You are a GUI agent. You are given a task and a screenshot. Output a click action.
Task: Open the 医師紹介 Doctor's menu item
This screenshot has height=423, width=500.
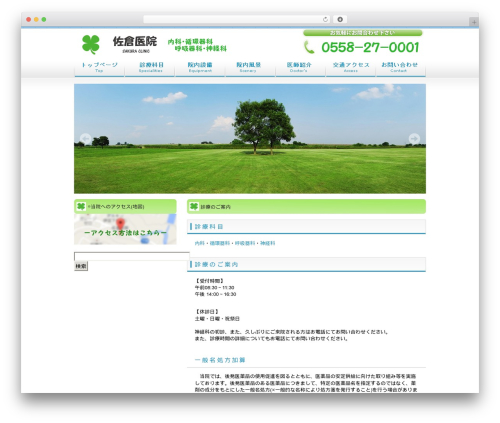click(299, 67)
